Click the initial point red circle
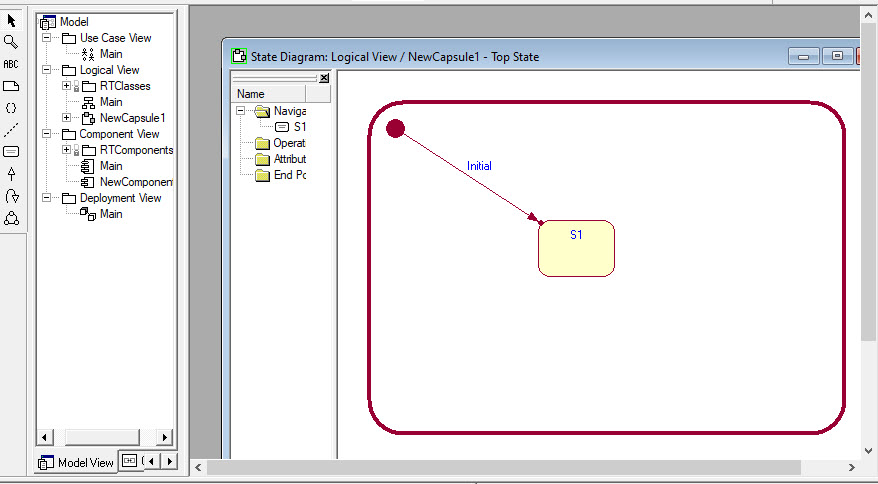This screenshot has width=878, height=484. pos(395,128)
